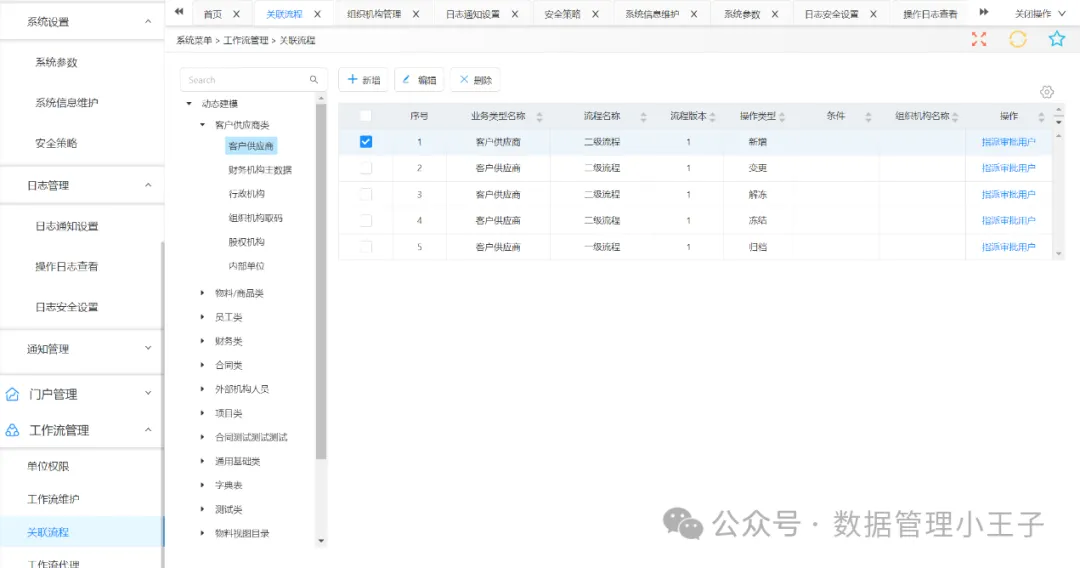Click the 新增 button
Screen dimensions: 1080x568
[363, 80]
